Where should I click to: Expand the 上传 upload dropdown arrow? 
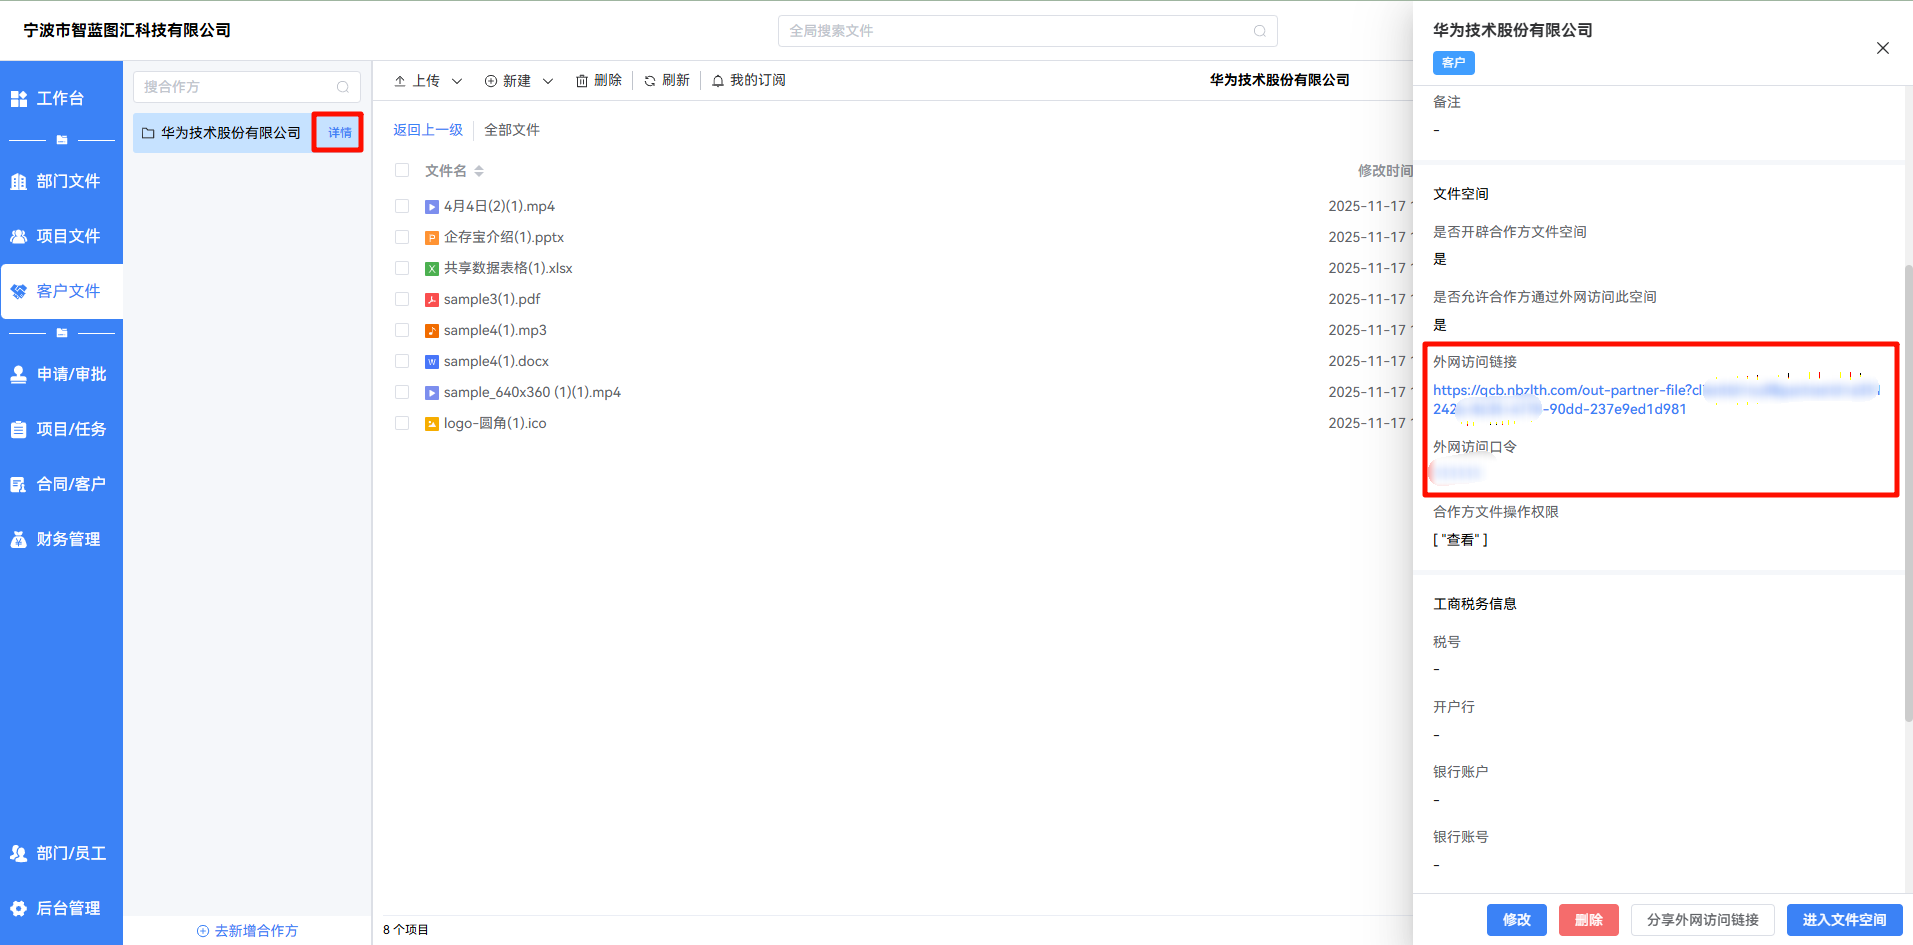(x=457, y=81)
